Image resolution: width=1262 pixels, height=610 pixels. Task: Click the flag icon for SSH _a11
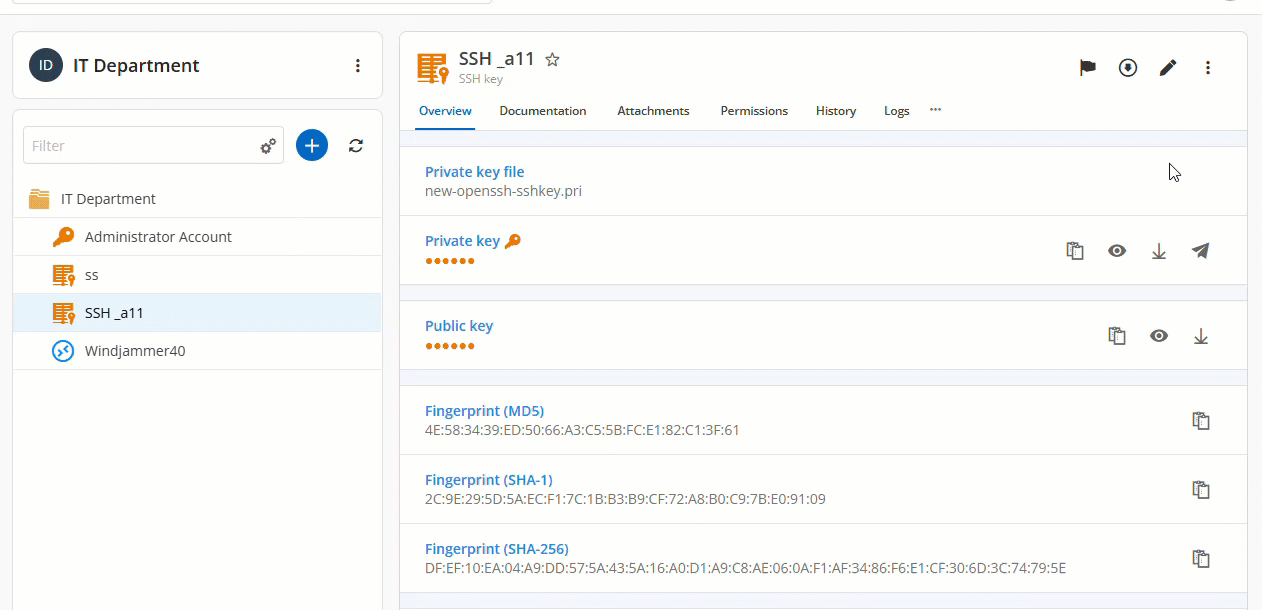(x=1087, y=68)
